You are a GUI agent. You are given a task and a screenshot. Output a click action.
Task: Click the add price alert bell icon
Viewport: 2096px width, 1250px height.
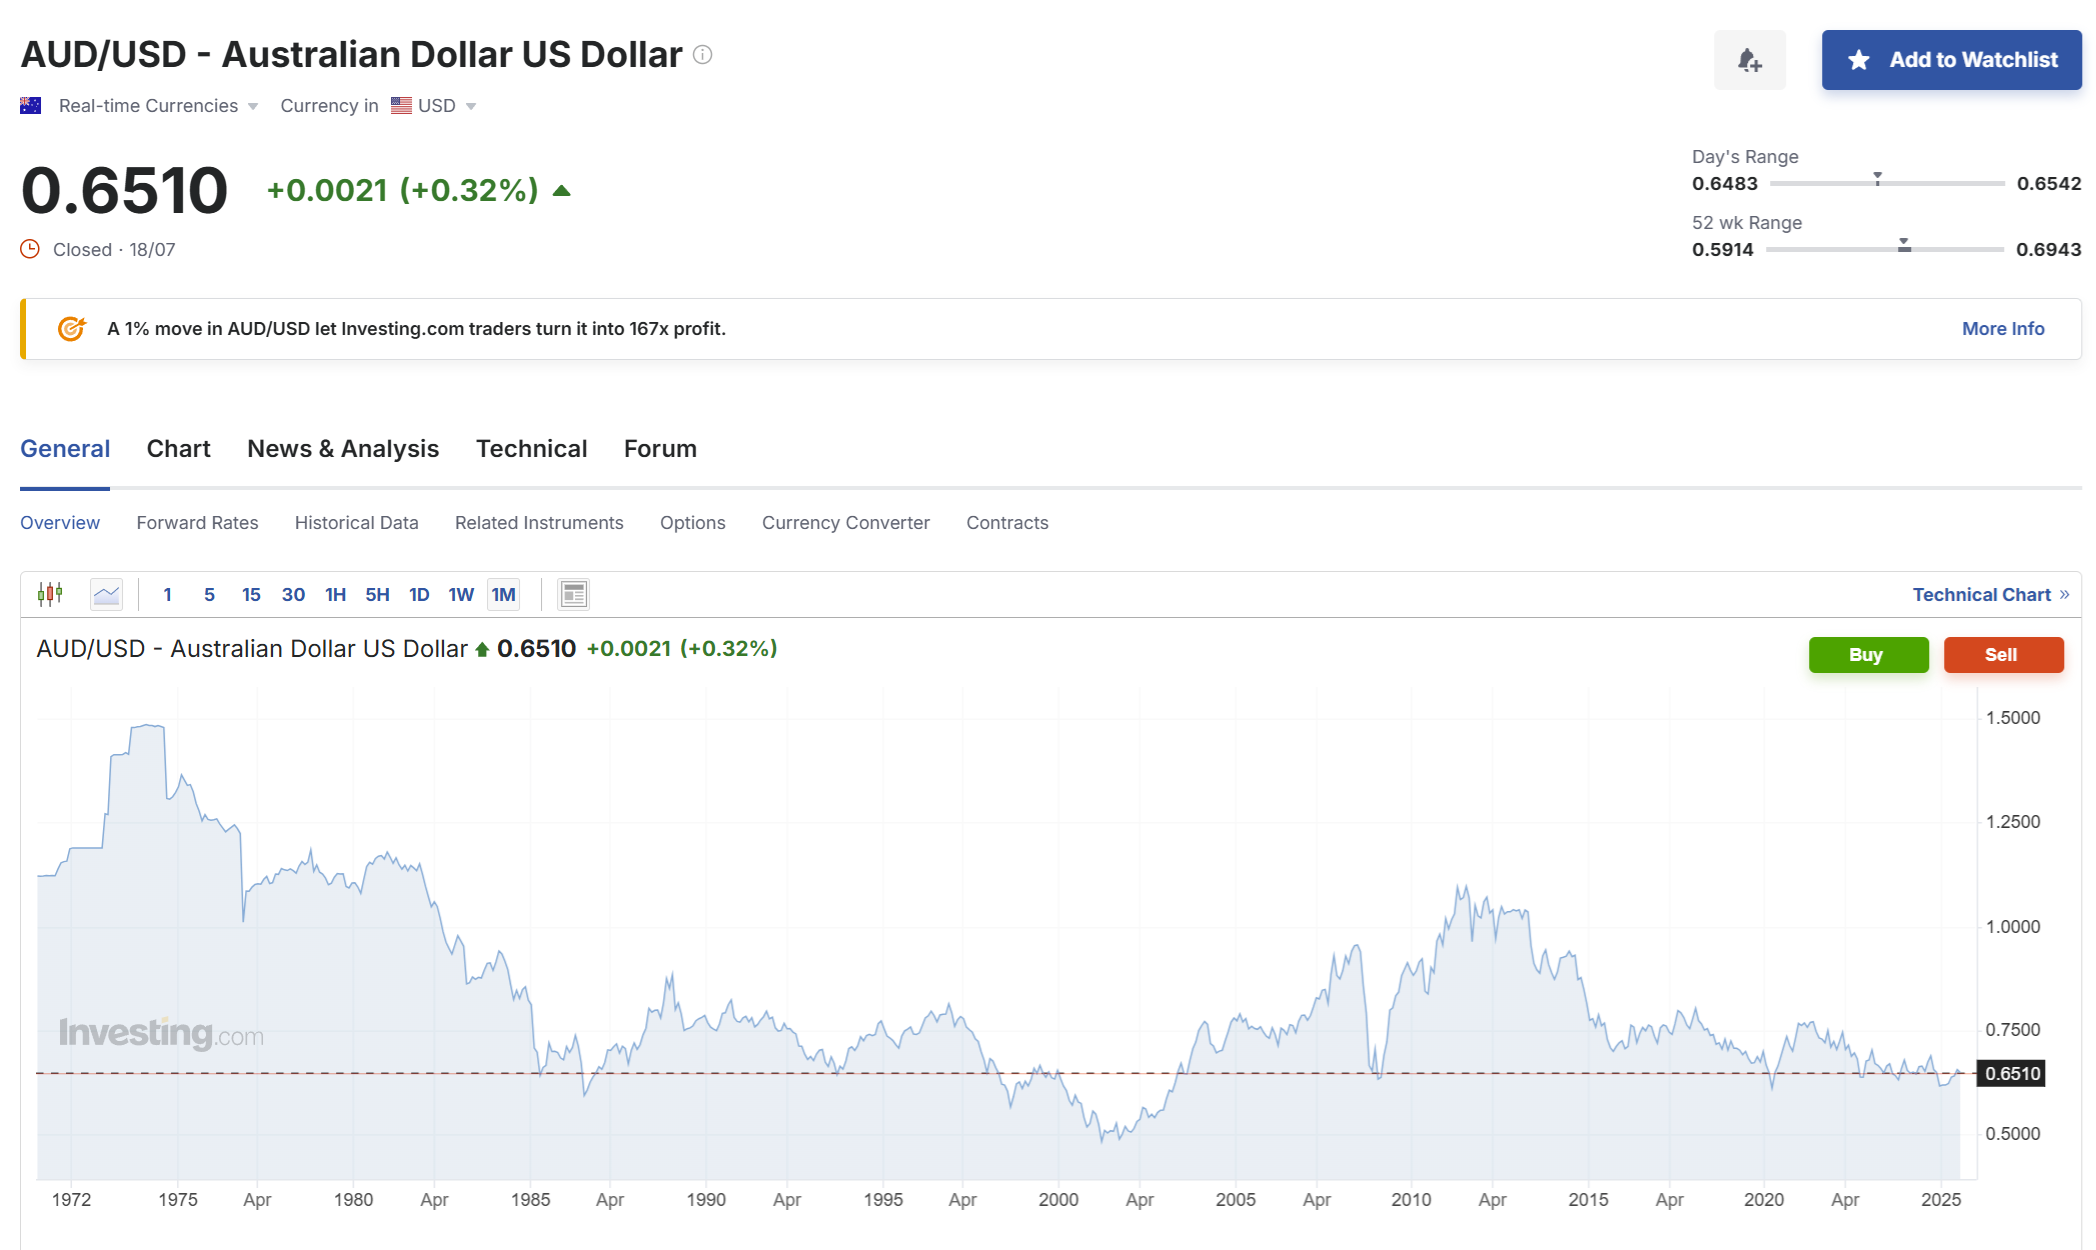(1749, 60)
